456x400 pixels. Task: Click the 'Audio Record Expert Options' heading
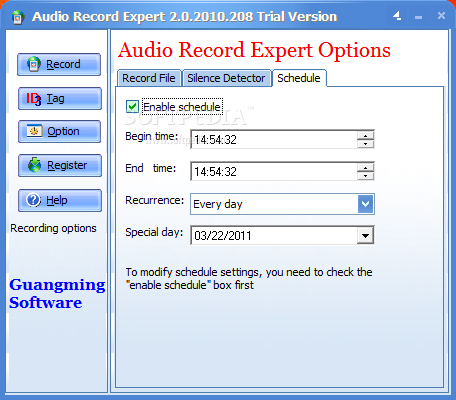pyautogui.click(x=254, y=50)
